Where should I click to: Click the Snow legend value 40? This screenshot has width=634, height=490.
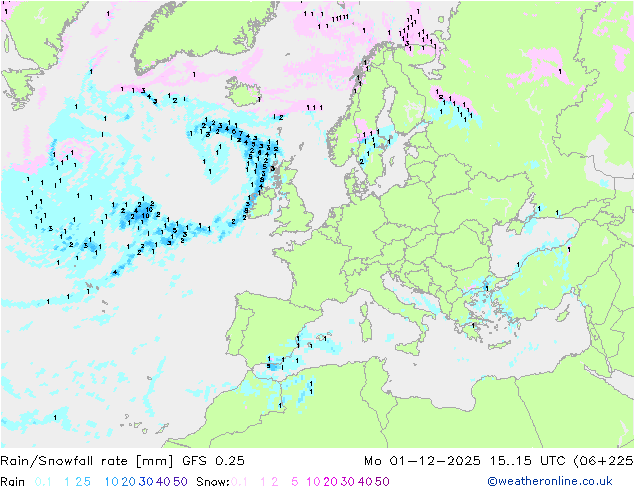coord(364,482)
